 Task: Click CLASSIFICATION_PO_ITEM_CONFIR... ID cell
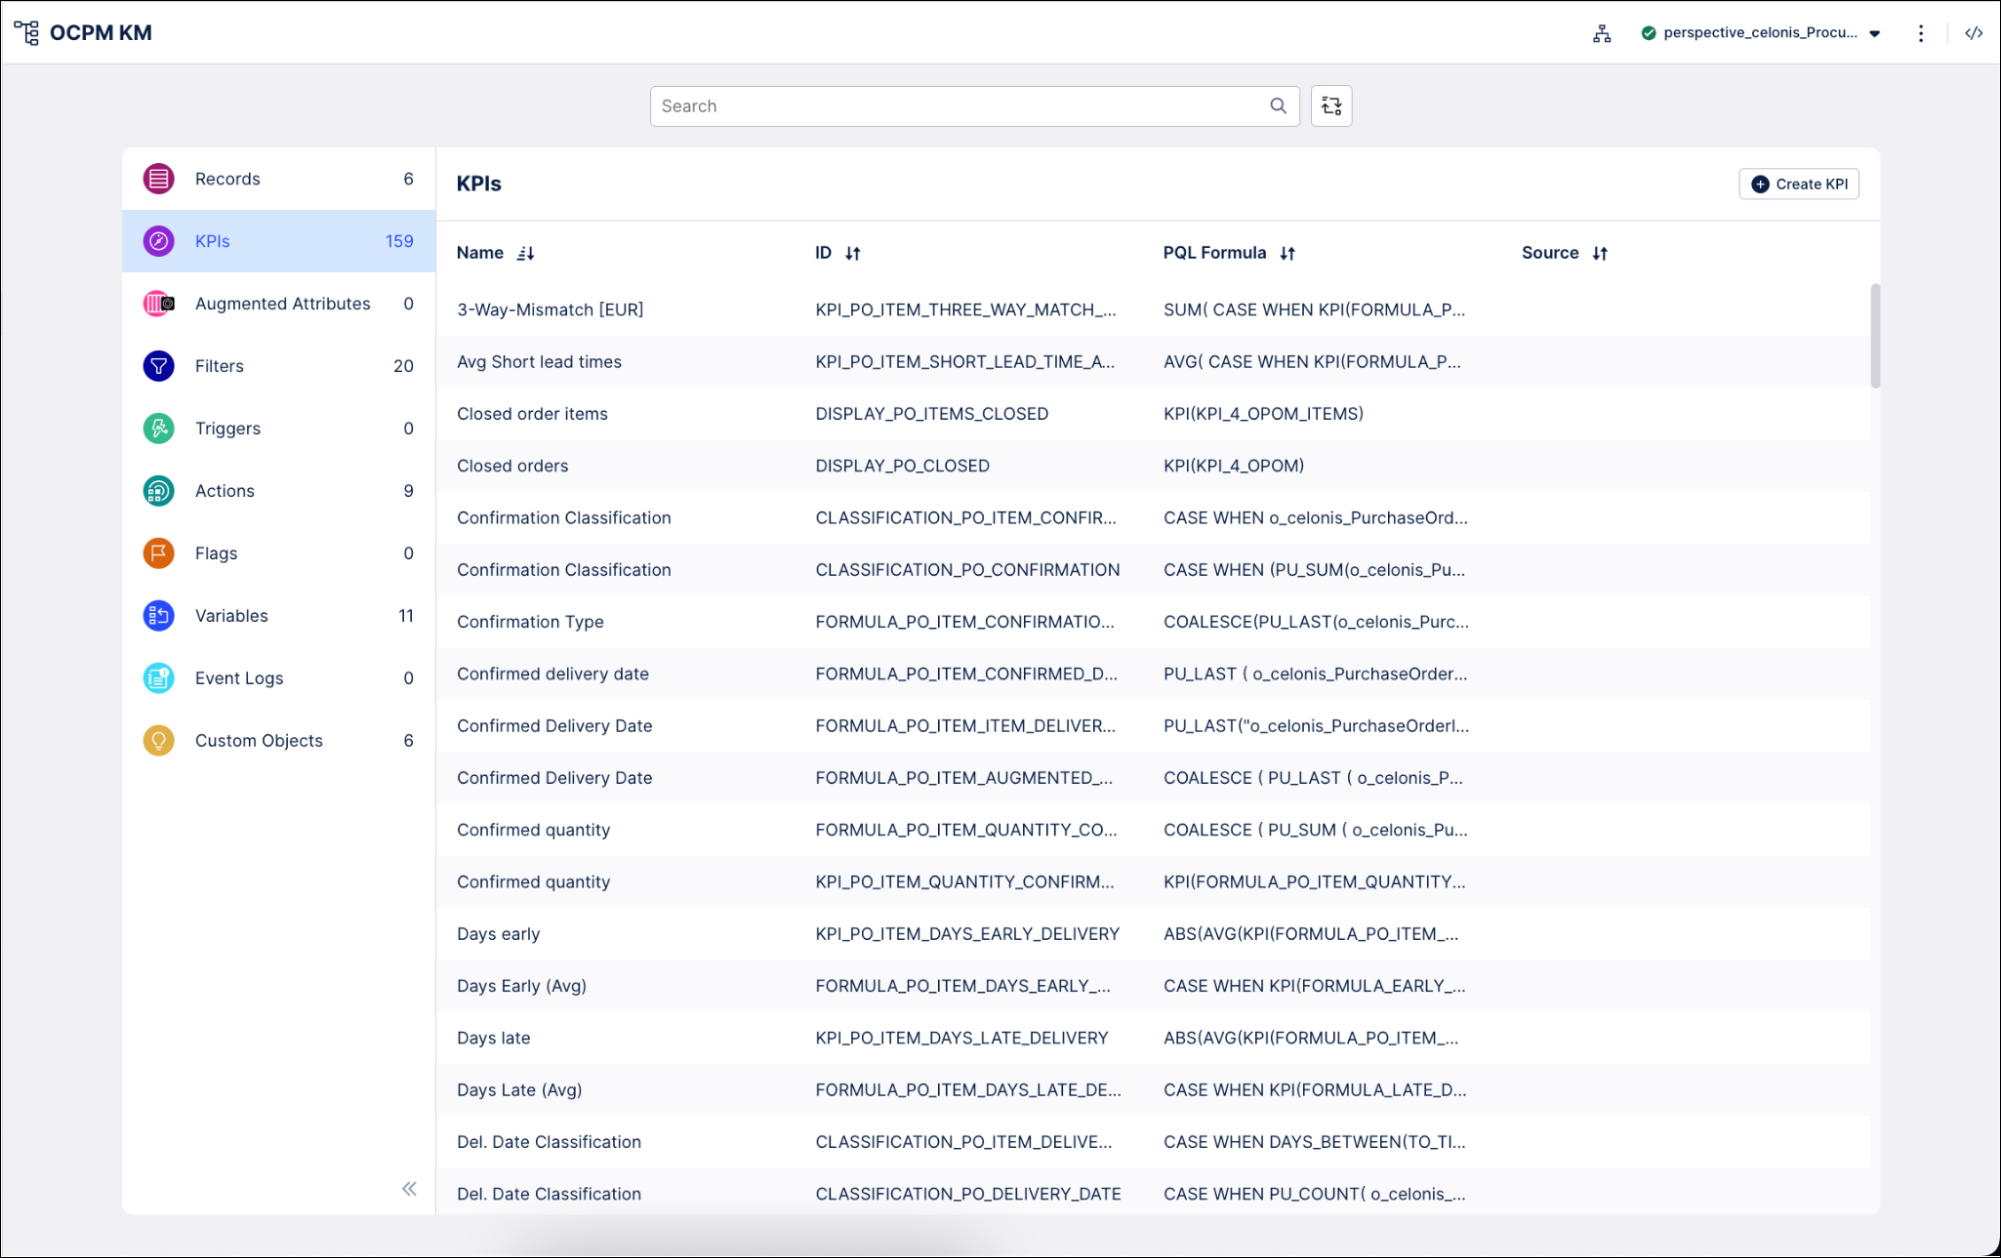[x=966, y=518]
